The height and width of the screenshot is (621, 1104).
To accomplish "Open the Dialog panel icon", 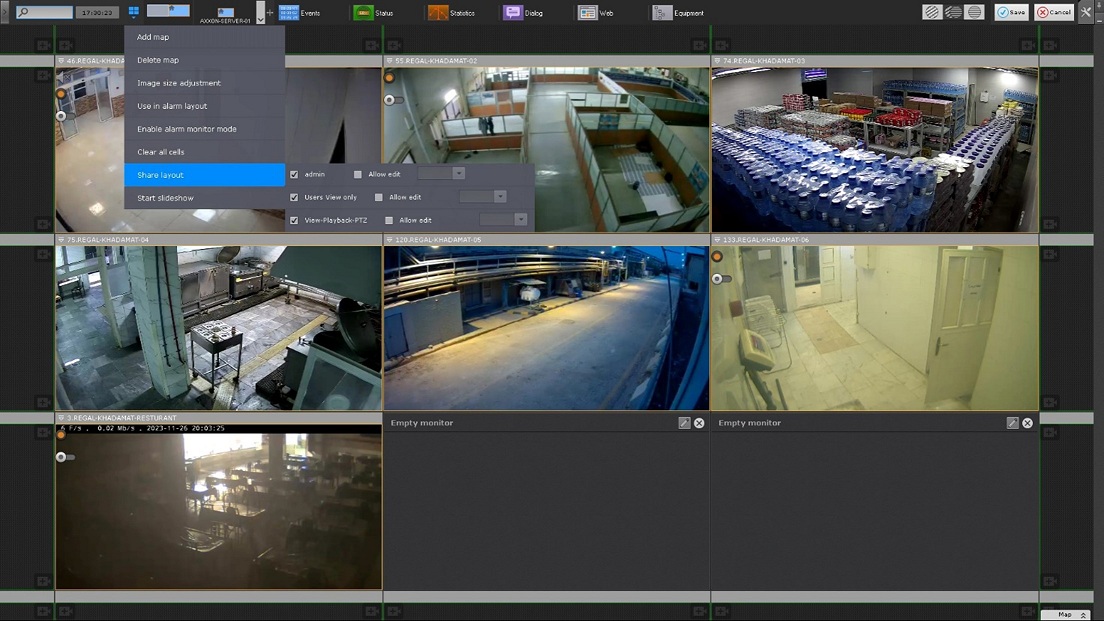I will point(513,13).
